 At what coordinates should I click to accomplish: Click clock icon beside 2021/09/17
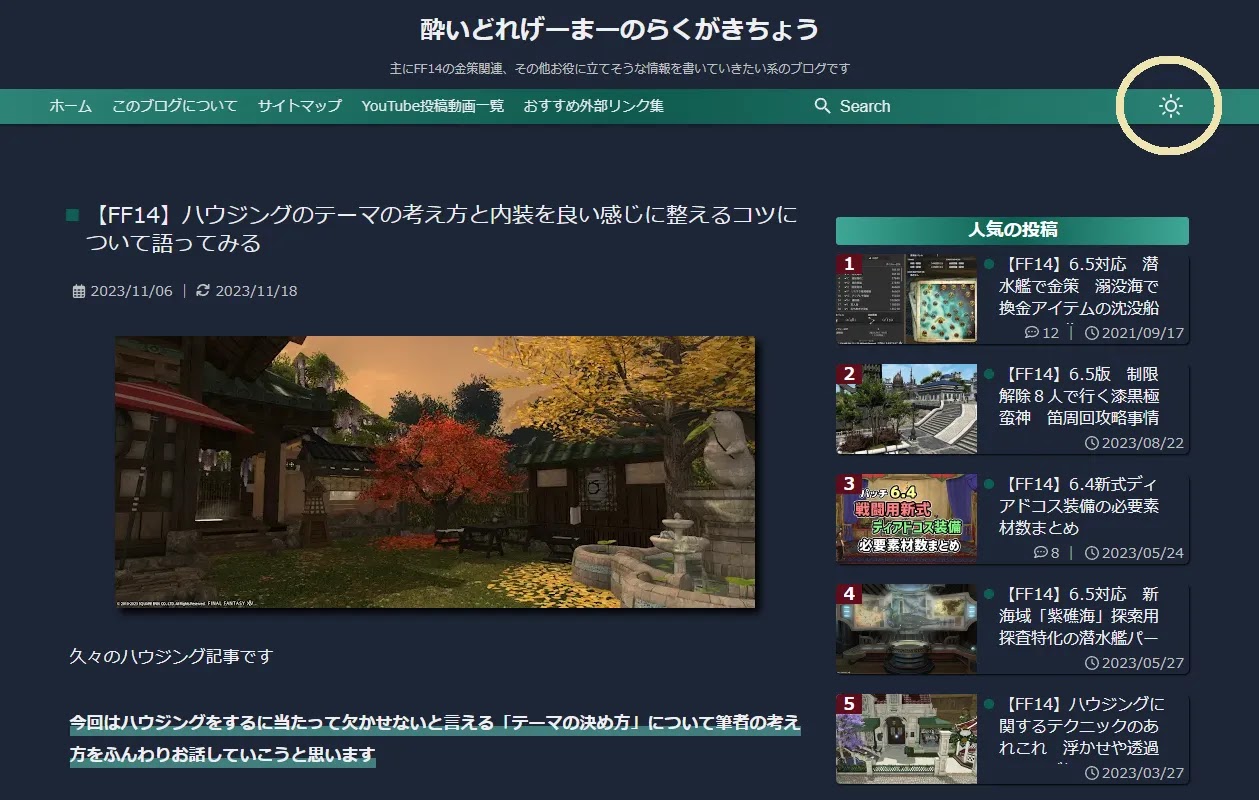(1092, 333)
